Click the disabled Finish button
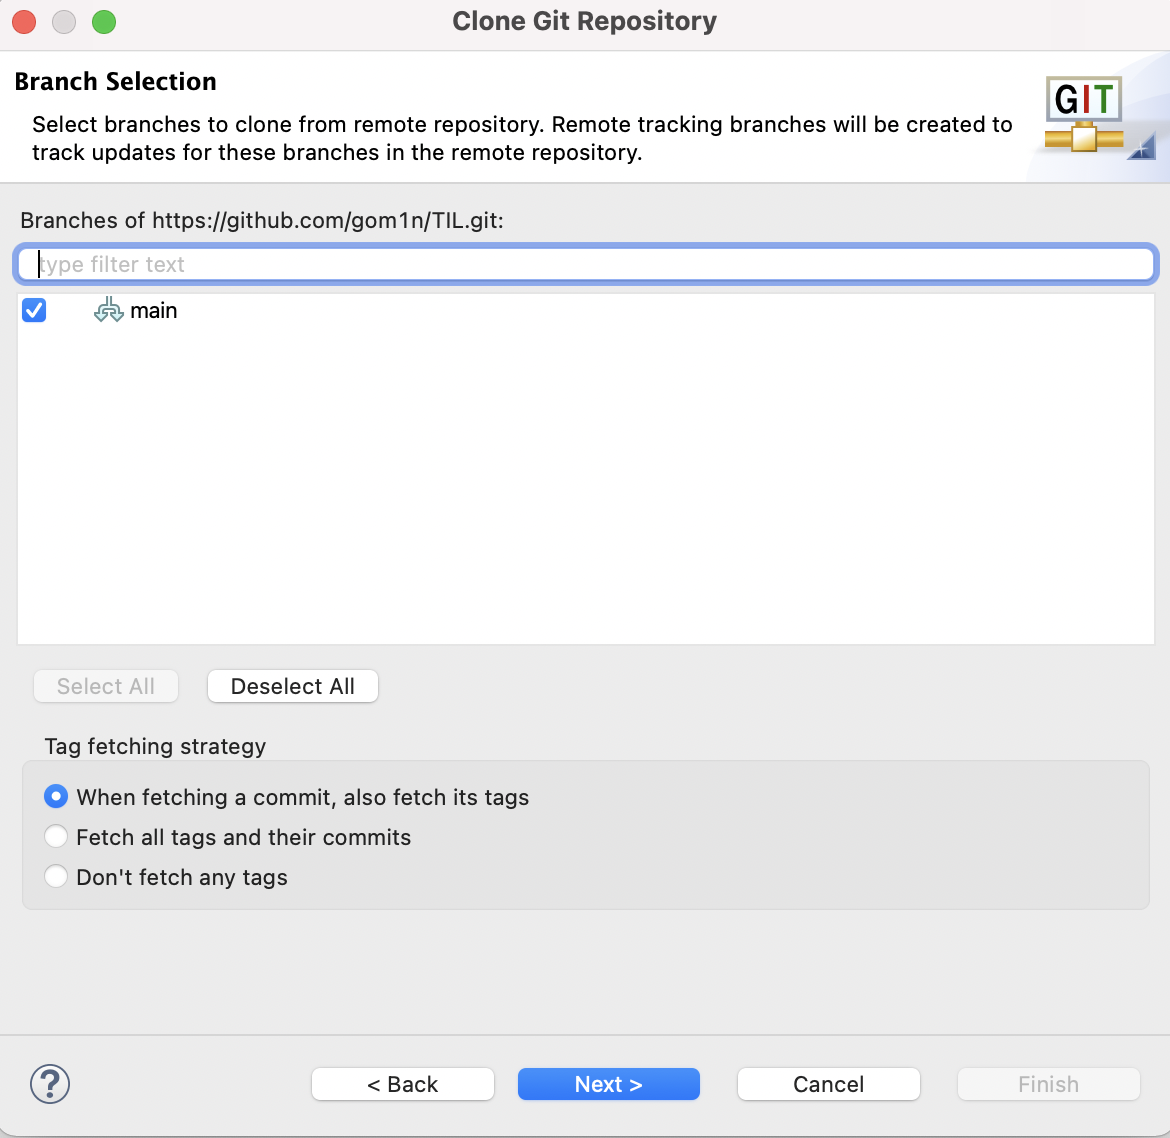The height and width of the screenshot is (1138, 1170). coord(1048,1084)
